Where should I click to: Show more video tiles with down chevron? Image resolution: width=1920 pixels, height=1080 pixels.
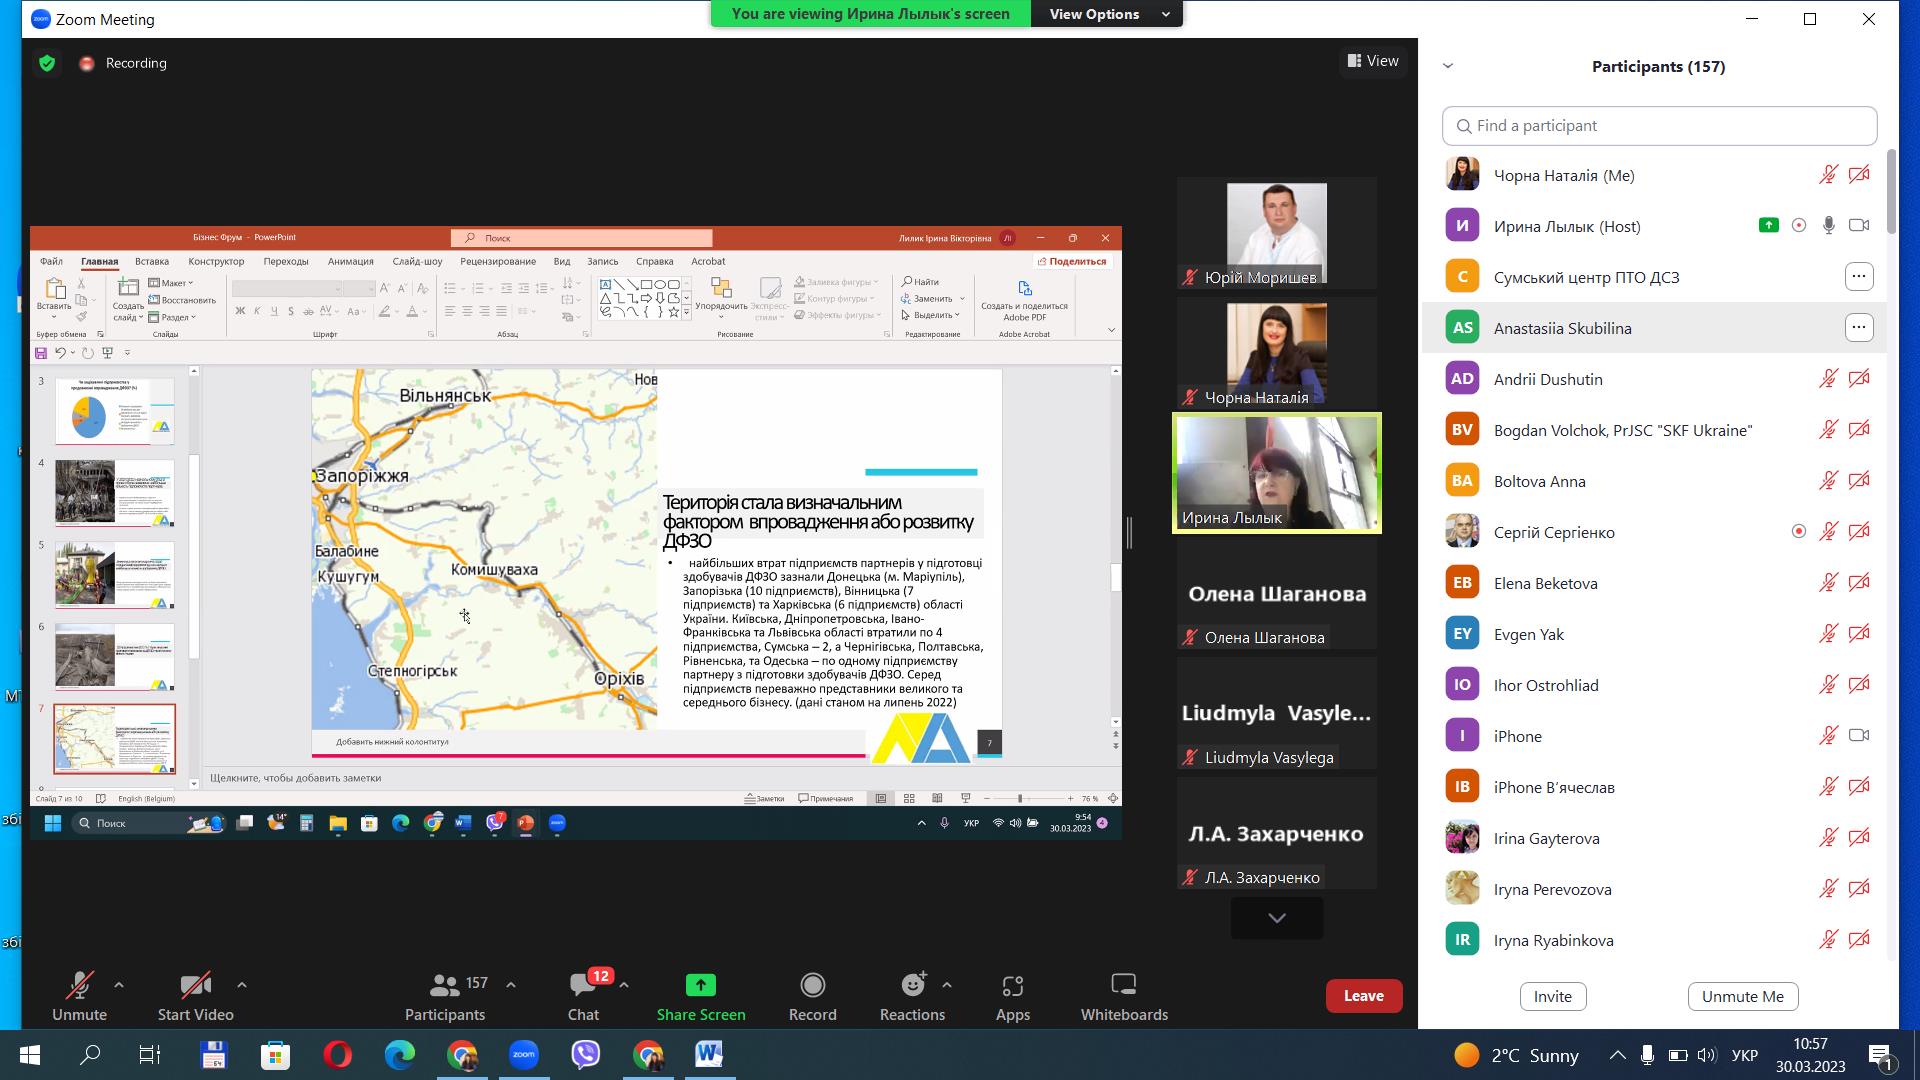1276,918
